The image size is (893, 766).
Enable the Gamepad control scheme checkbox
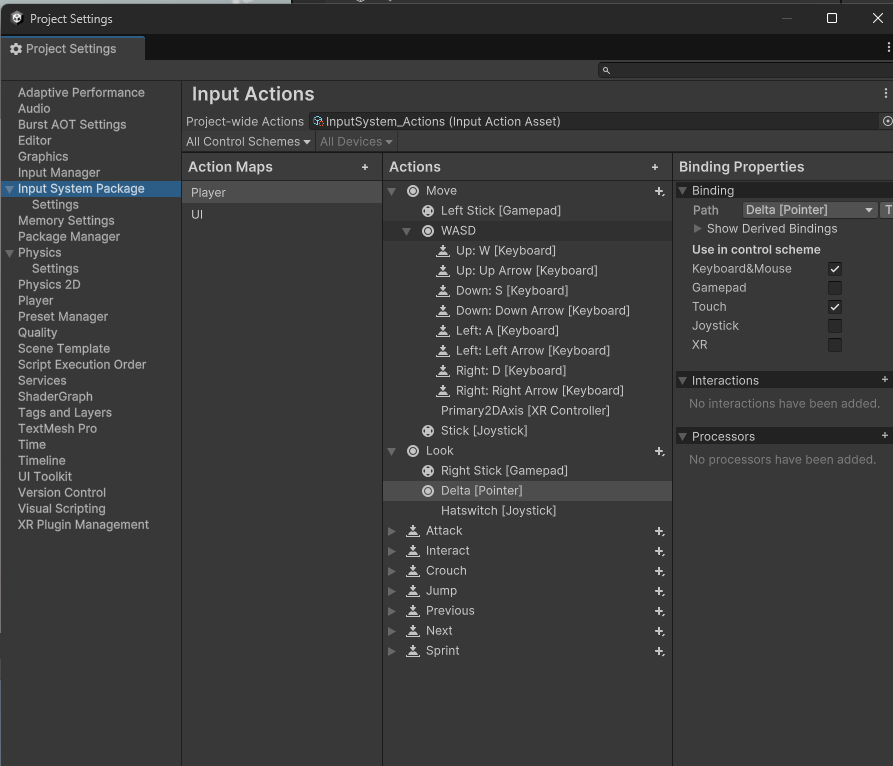pos(835,288)
